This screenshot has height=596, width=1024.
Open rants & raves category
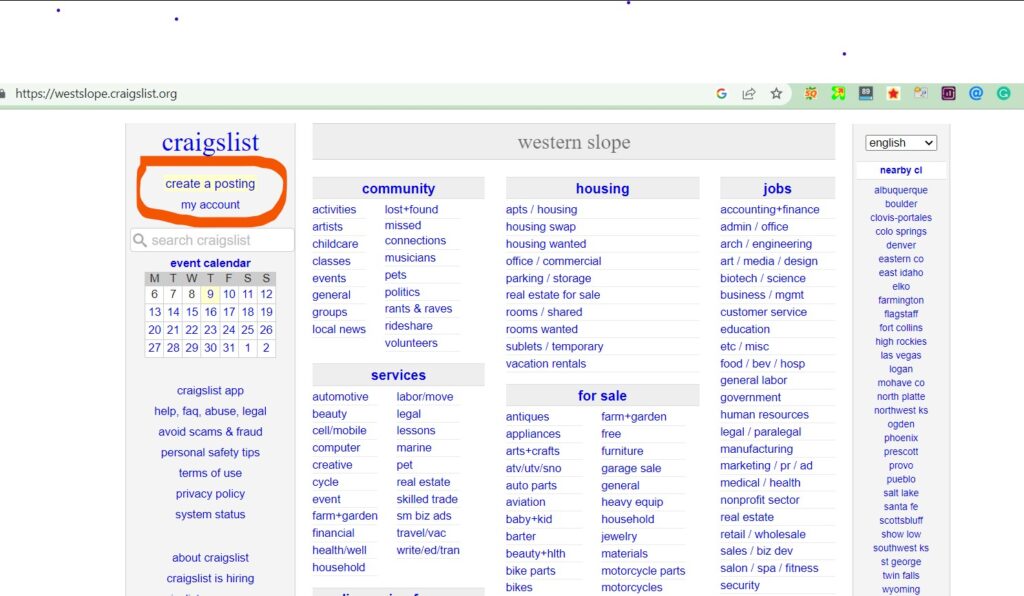pyautogui.click(x=419, y=309)
